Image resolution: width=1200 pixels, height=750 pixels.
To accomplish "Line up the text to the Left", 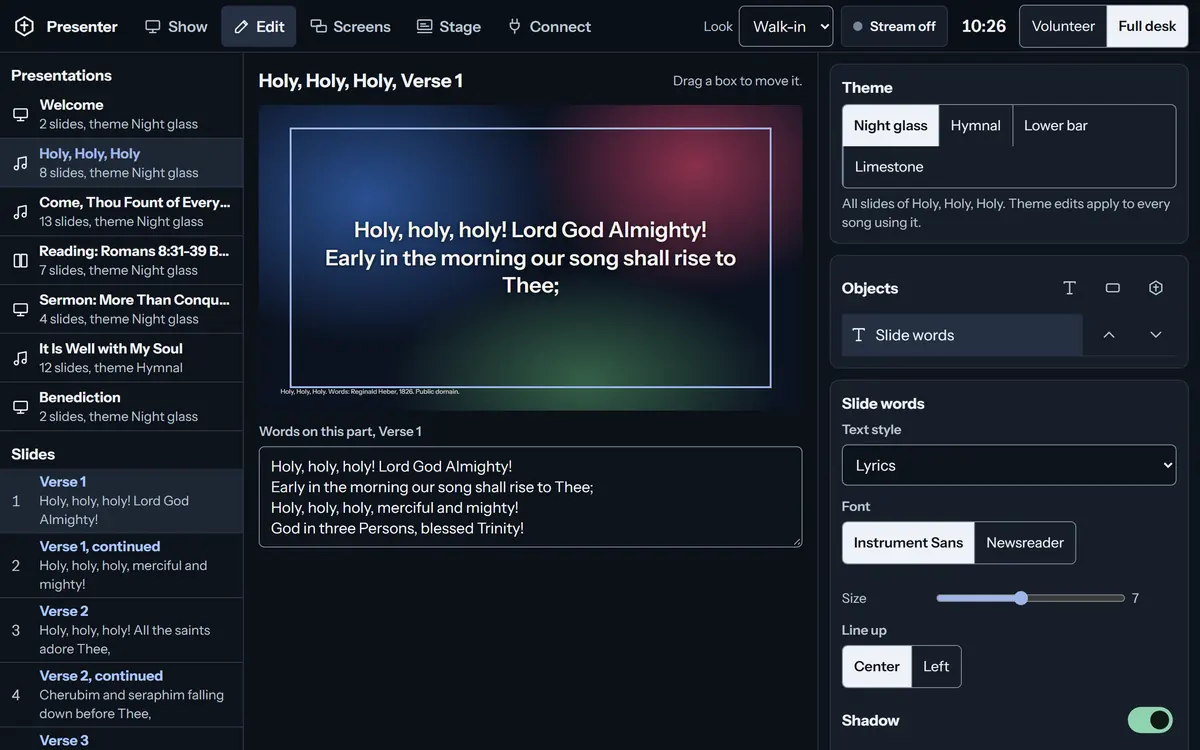I will pos(936,667).
